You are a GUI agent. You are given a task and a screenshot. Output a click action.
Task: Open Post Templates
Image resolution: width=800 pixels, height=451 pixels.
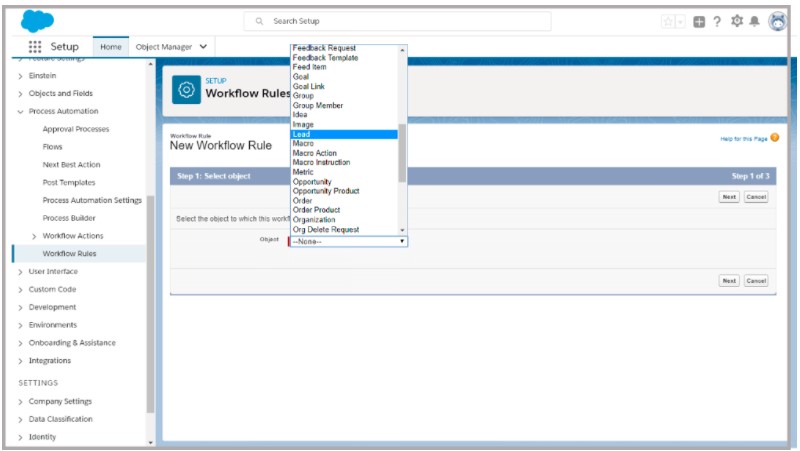click(x=69, y=182)
